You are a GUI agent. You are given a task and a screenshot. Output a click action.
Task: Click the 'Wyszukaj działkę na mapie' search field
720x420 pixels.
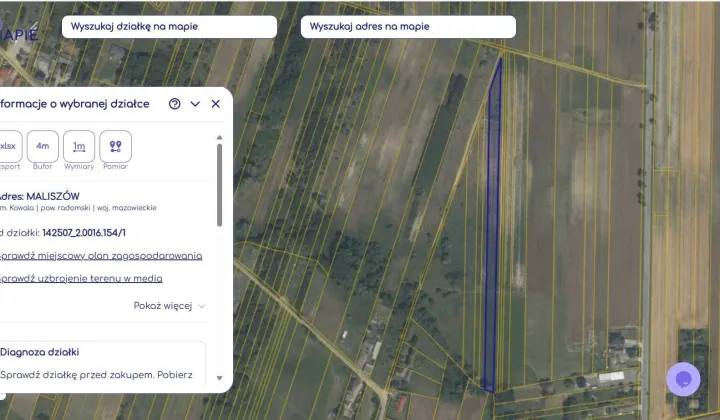click(169, 27)
